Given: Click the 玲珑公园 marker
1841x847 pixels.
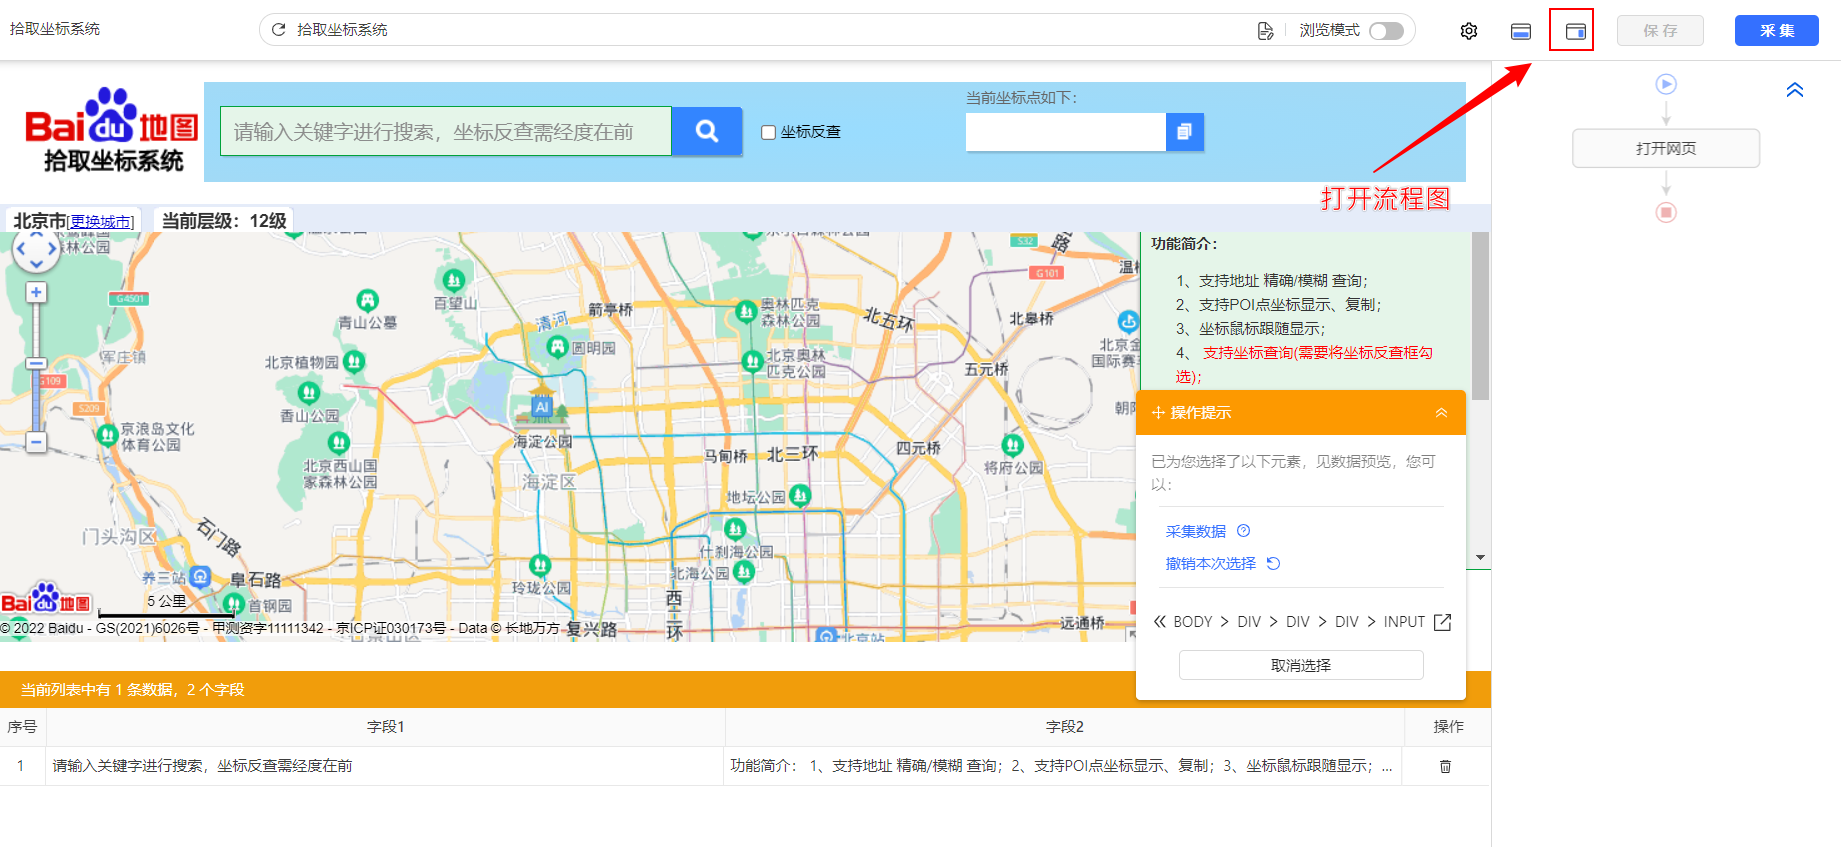Looking at the screenshot, I should [540, 565].
